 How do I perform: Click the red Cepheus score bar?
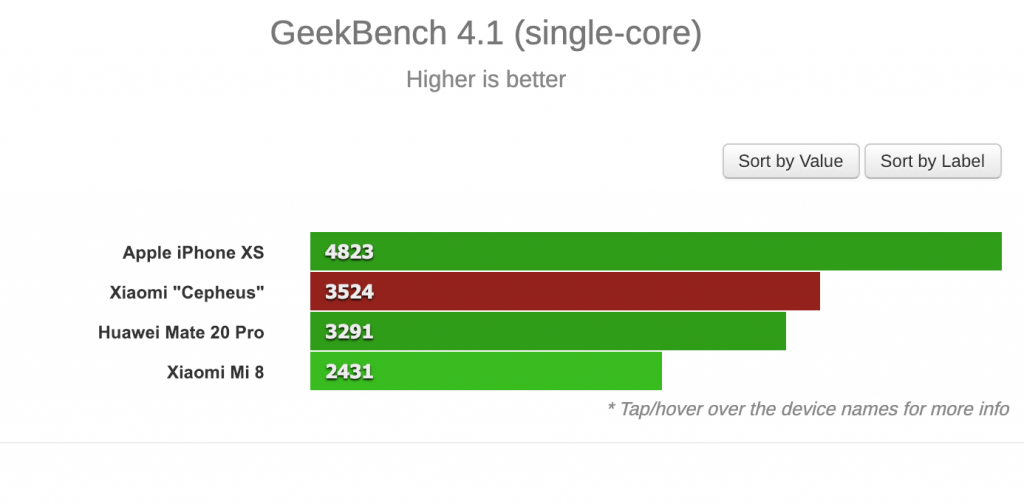click(565, 291)
